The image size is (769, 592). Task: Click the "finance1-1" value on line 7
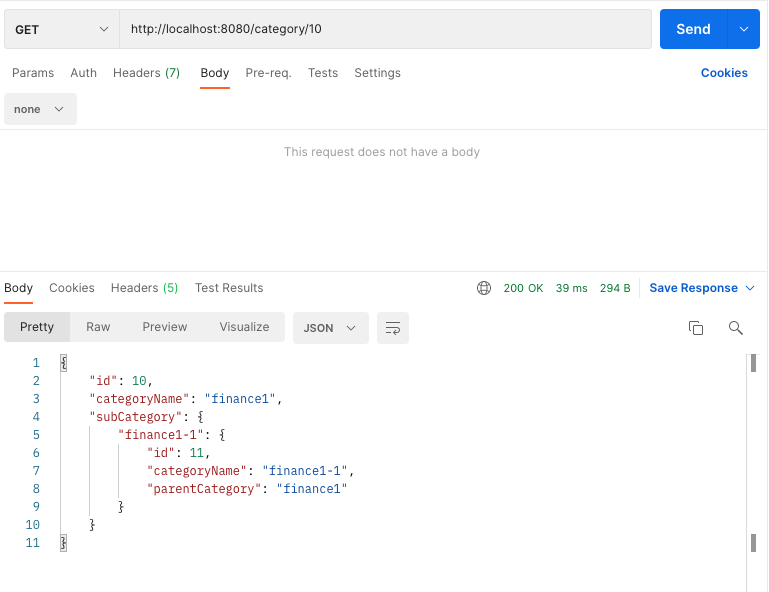(305, 471)
